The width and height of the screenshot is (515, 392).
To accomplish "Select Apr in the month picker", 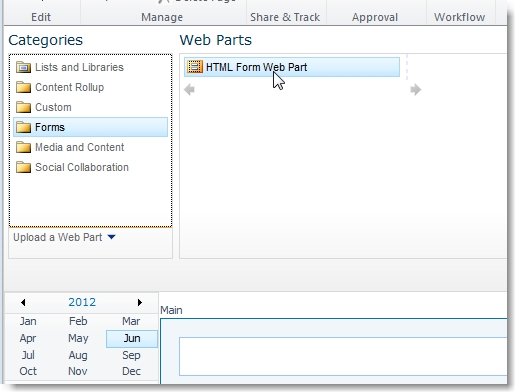I will 28,338.
